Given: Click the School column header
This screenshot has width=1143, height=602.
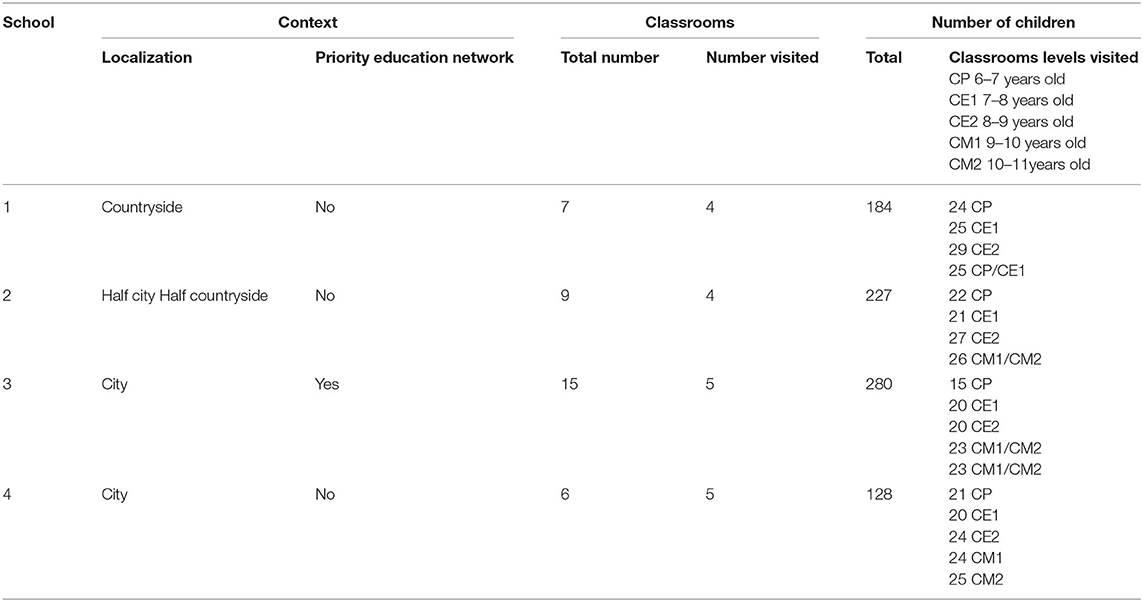Looking at the screenshot, I should pos(28,23).
